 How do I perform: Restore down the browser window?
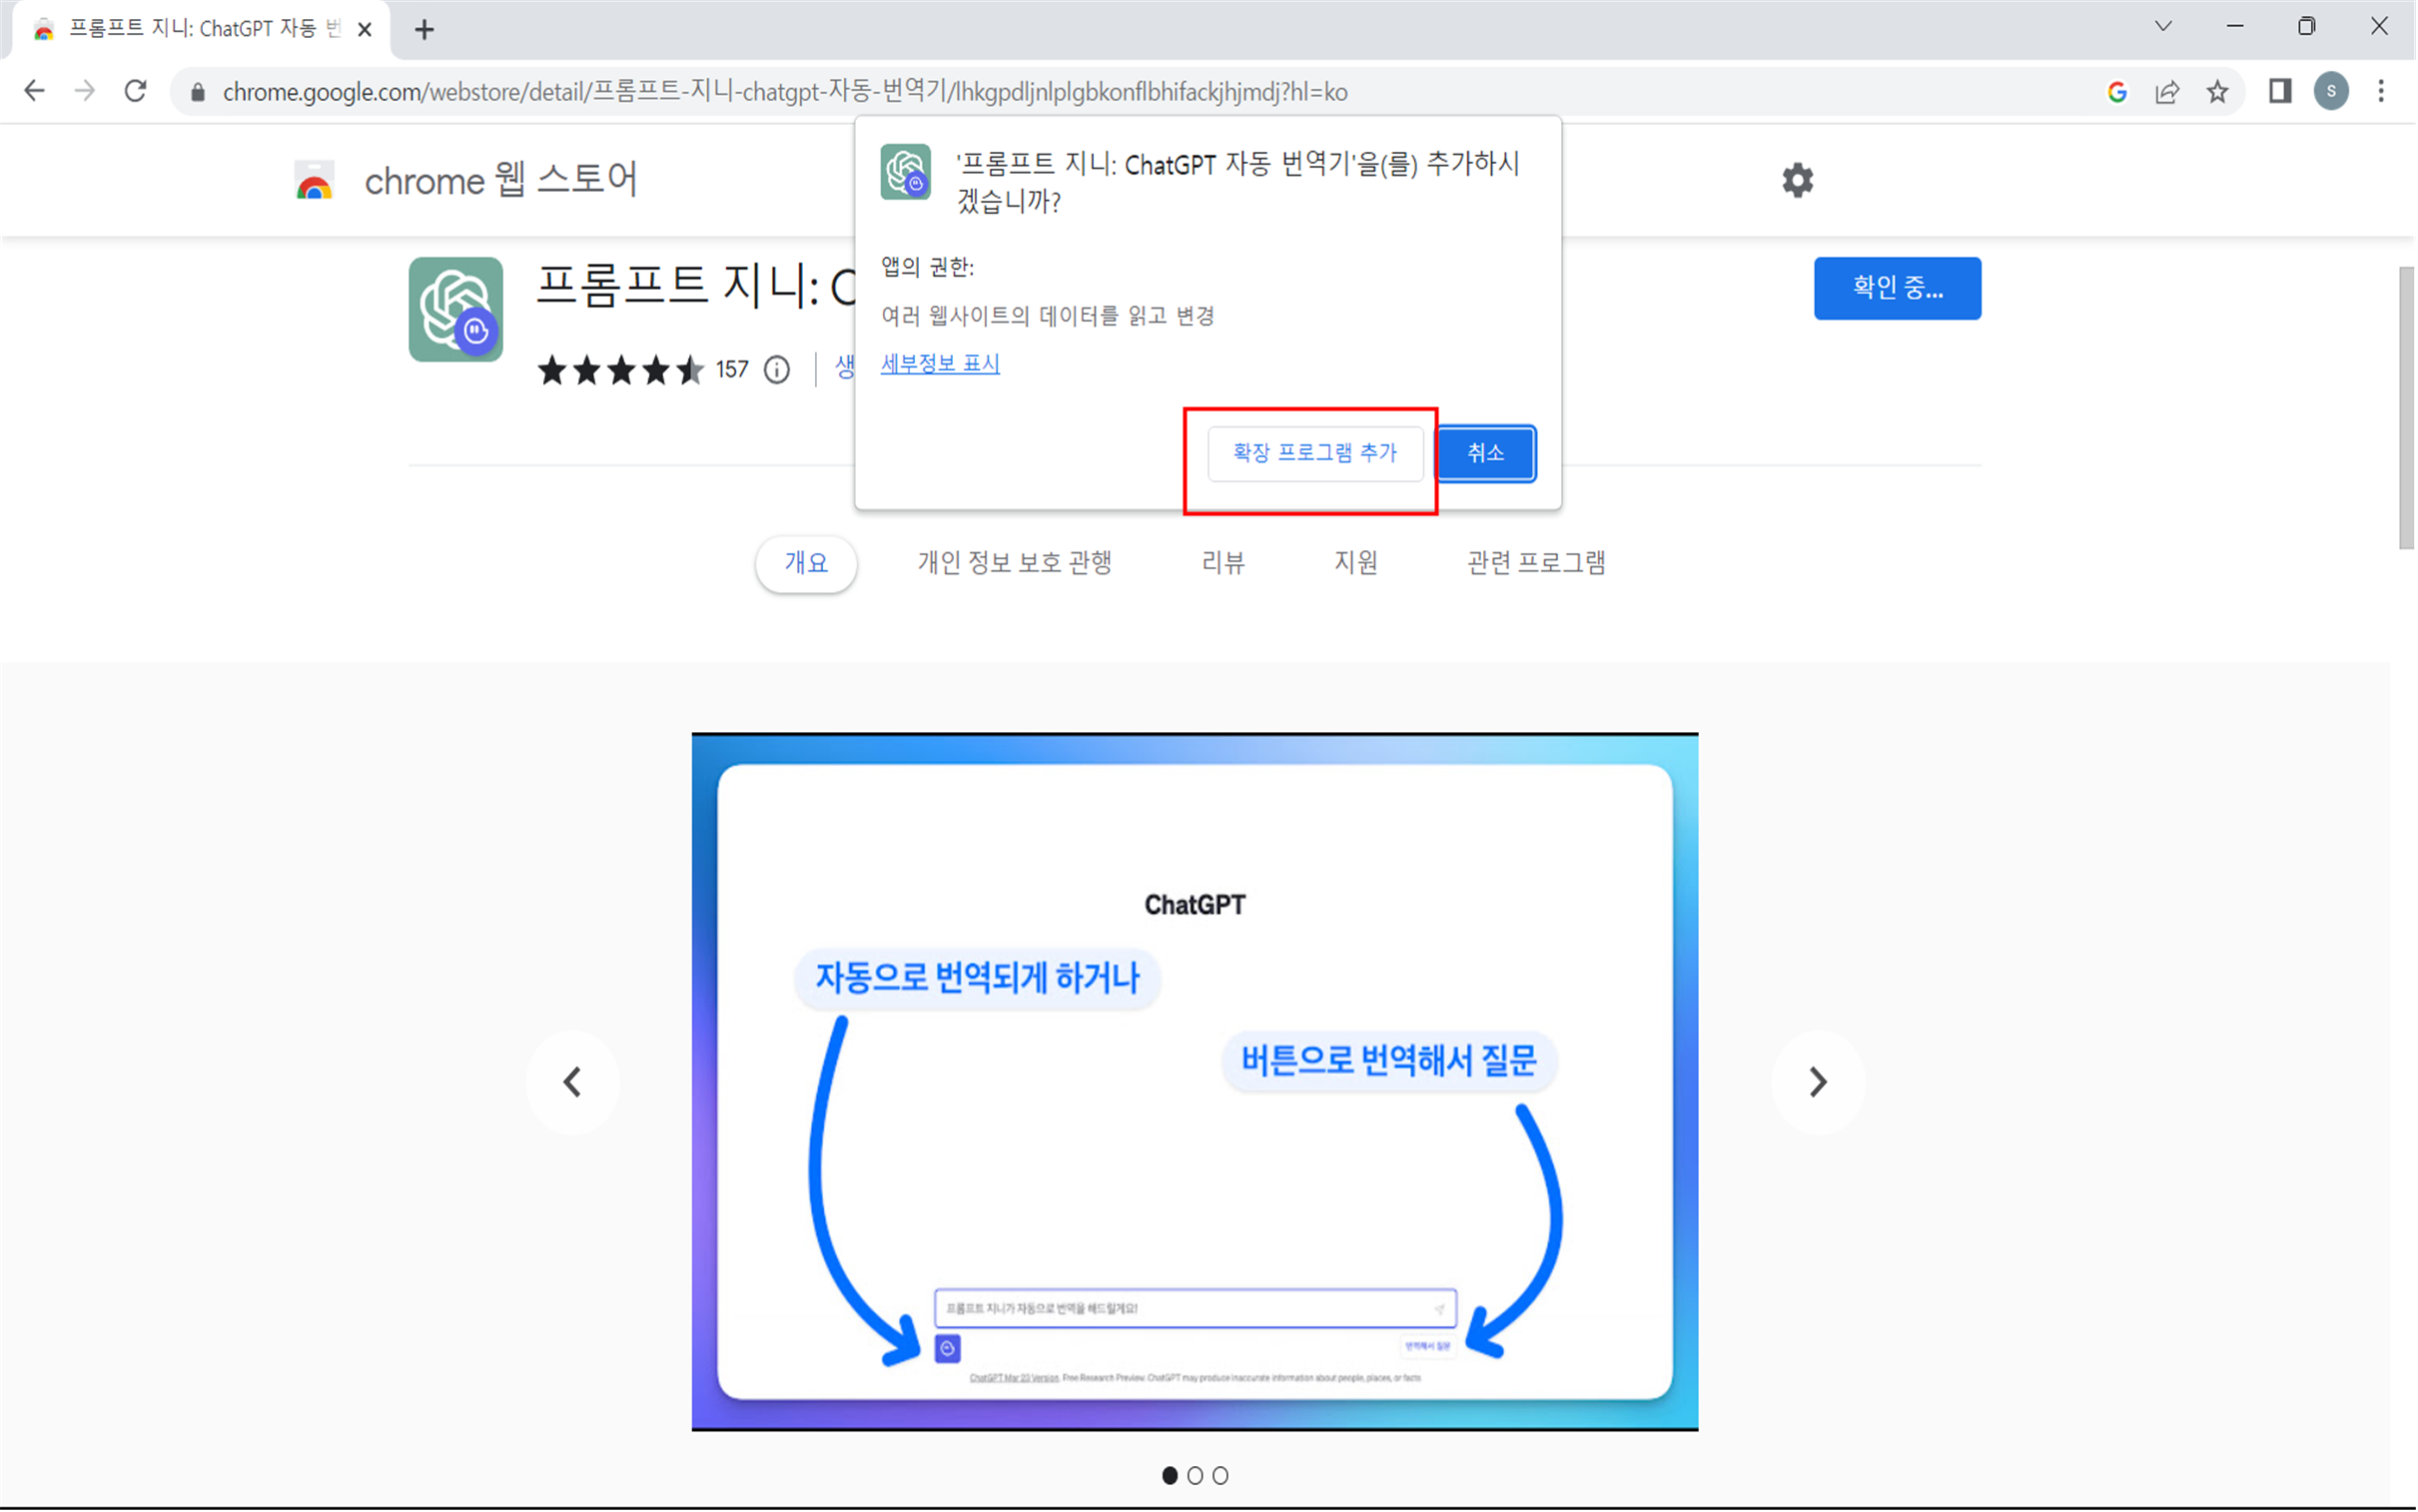pyautogui.click(x=2307, y=27)
